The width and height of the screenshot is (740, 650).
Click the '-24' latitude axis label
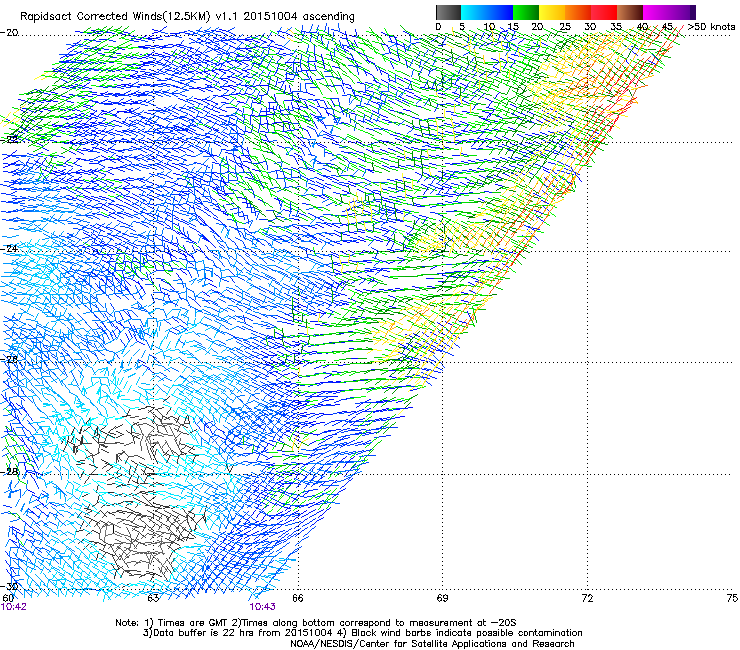click(x=9, y=248)
